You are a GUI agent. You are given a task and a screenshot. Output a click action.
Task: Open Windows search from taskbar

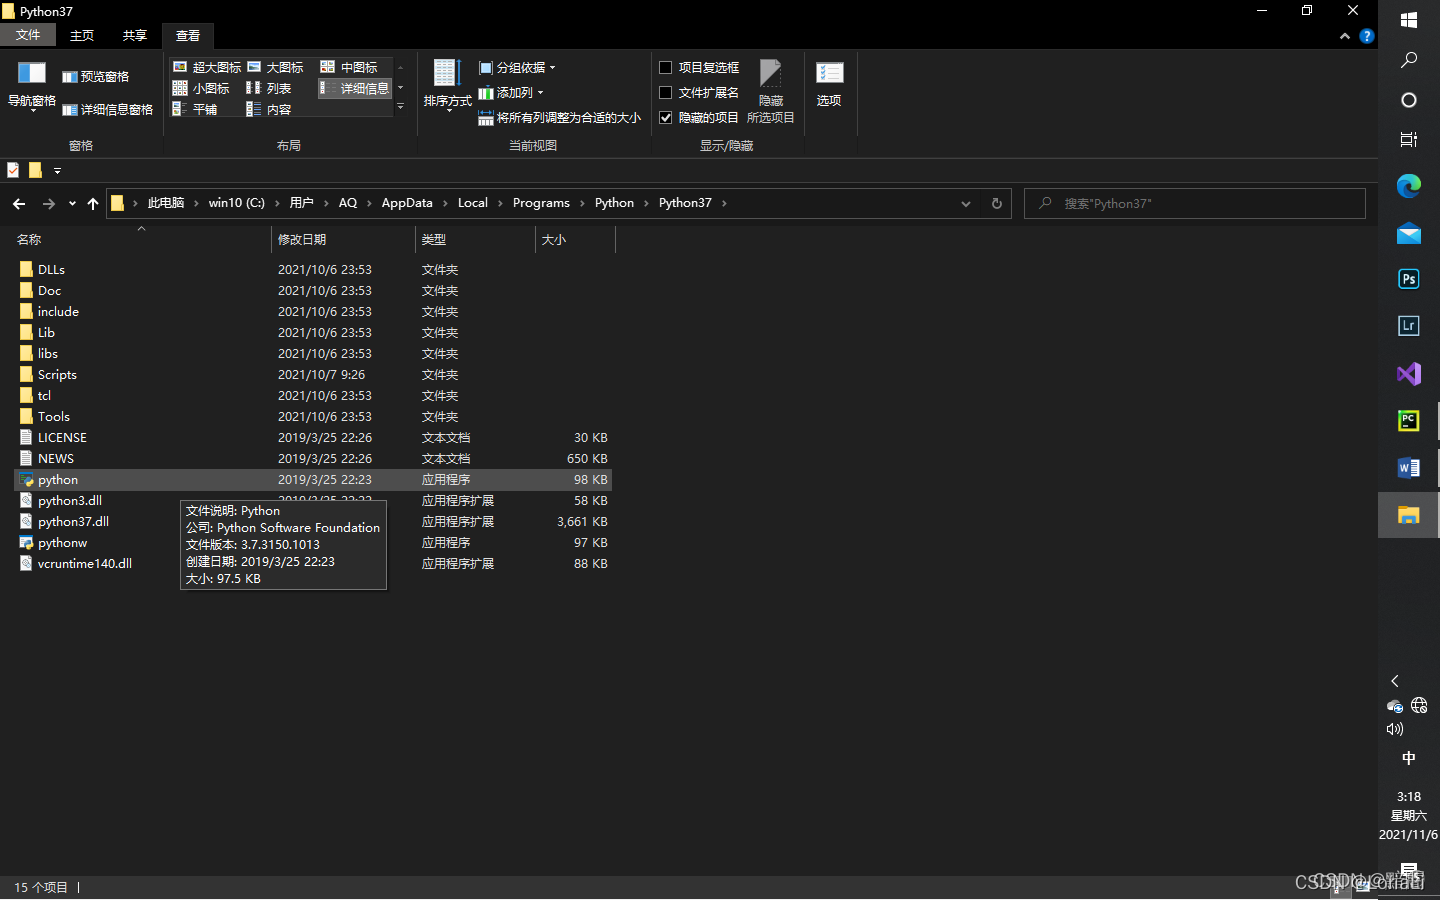click(1409, 60)
